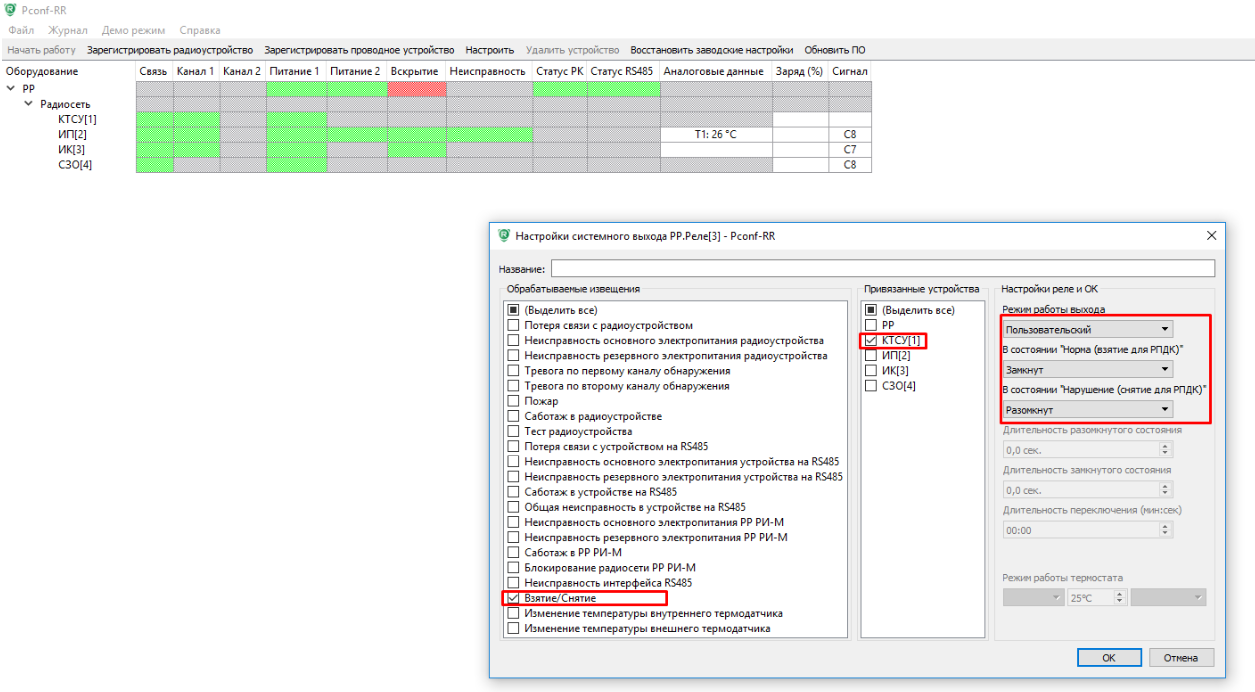Close the relay settings dialog
Image resolution: width=1255 pixels, height=692 pixels.
coord(1212,236)
